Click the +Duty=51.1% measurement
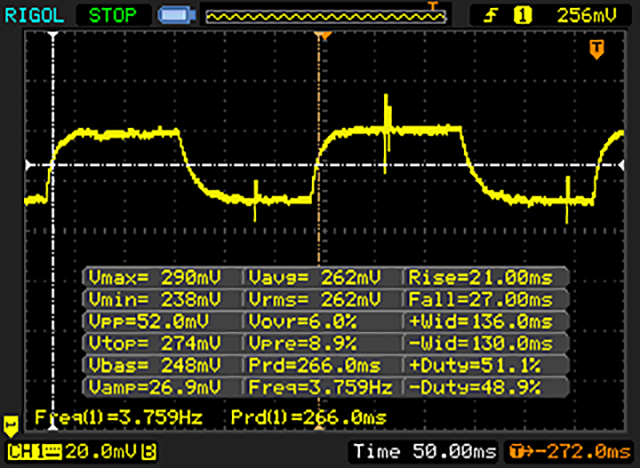 (x=475, y=365)
